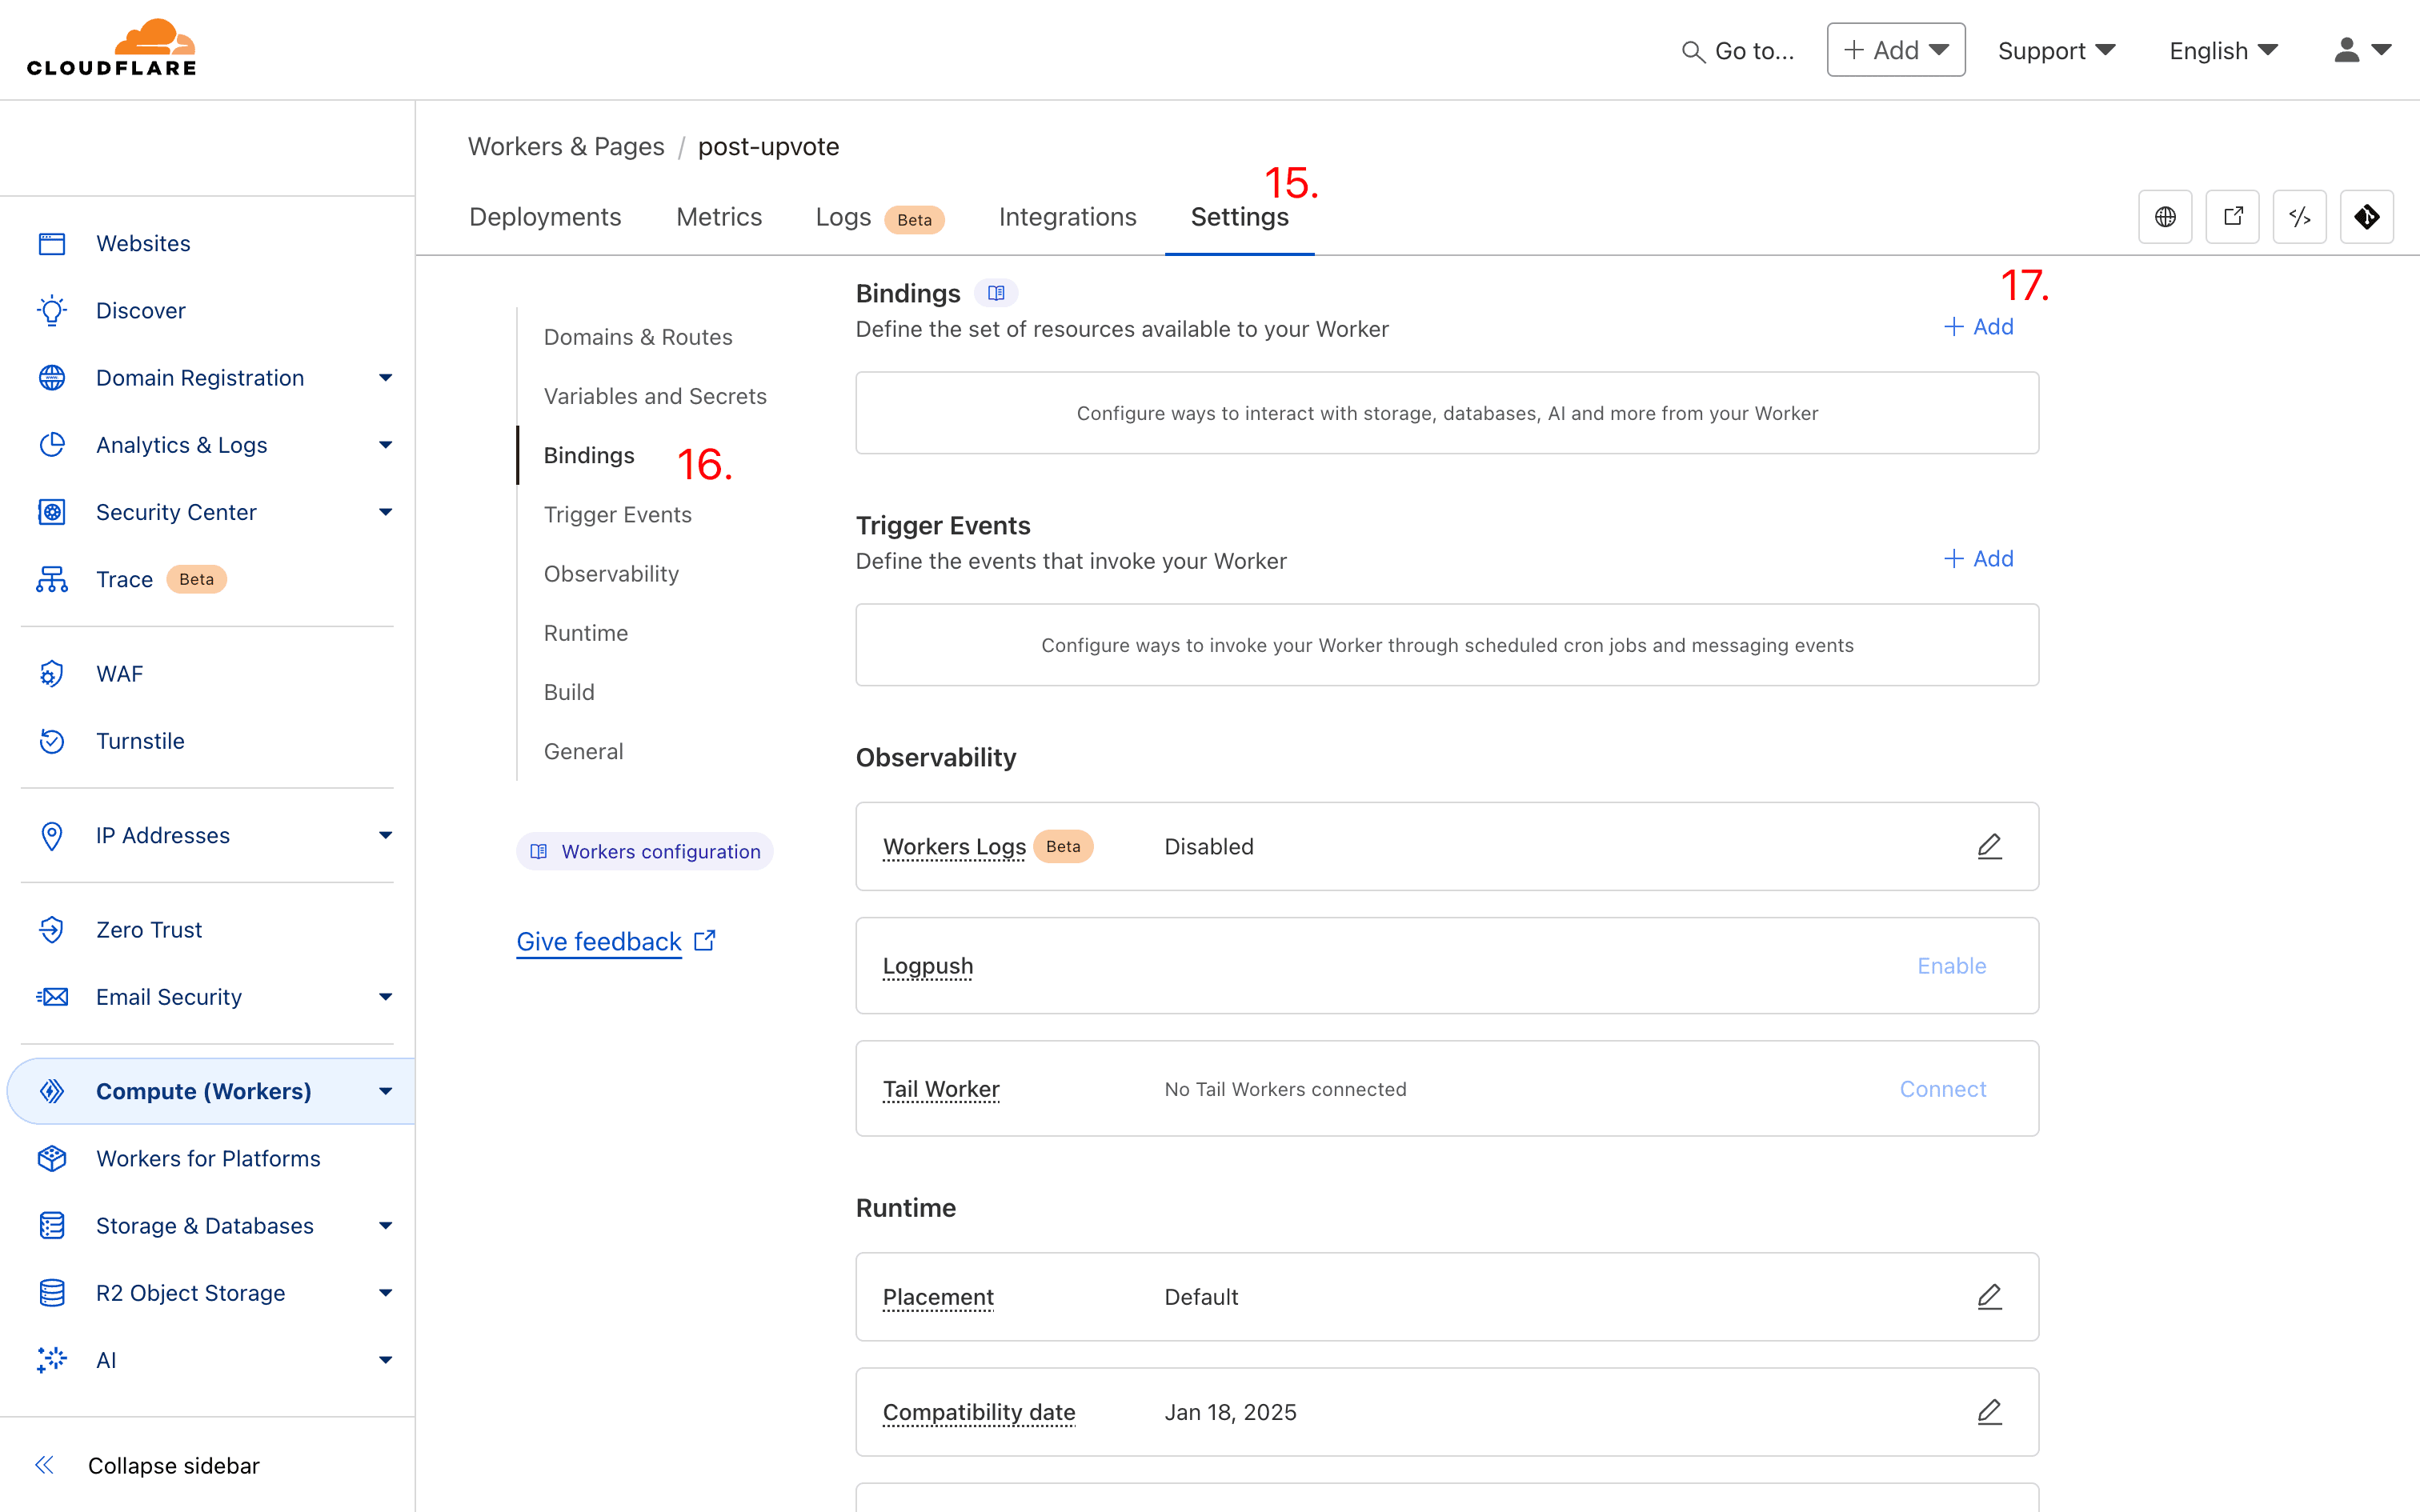Switch to the Deployments tab

pyautogui.click(x=545, y=217)
